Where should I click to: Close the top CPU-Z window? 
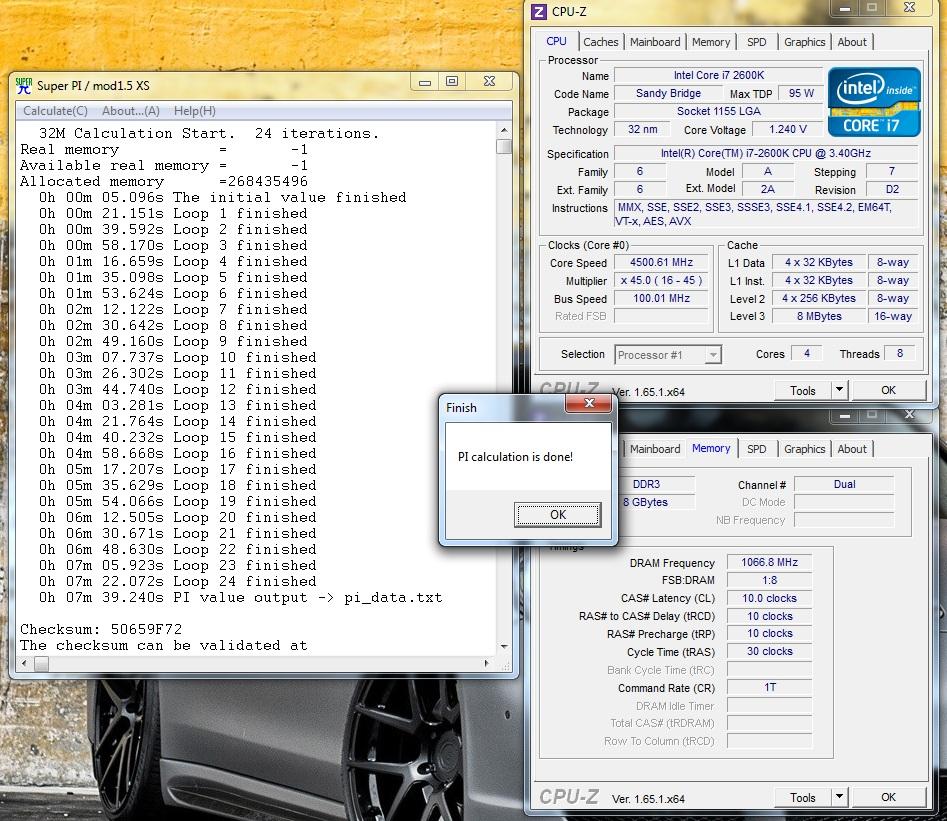click(909, 8)
